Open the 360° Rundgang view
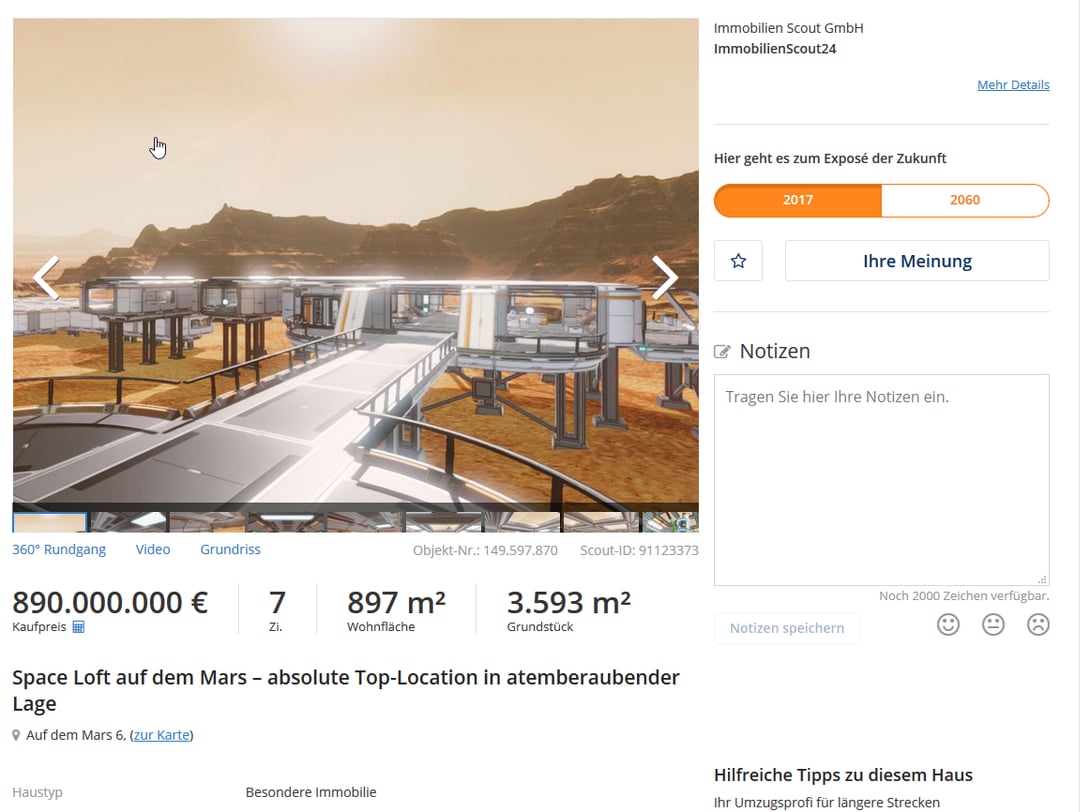Viewport: 1090px width, 812px height. tap(59, 549)
